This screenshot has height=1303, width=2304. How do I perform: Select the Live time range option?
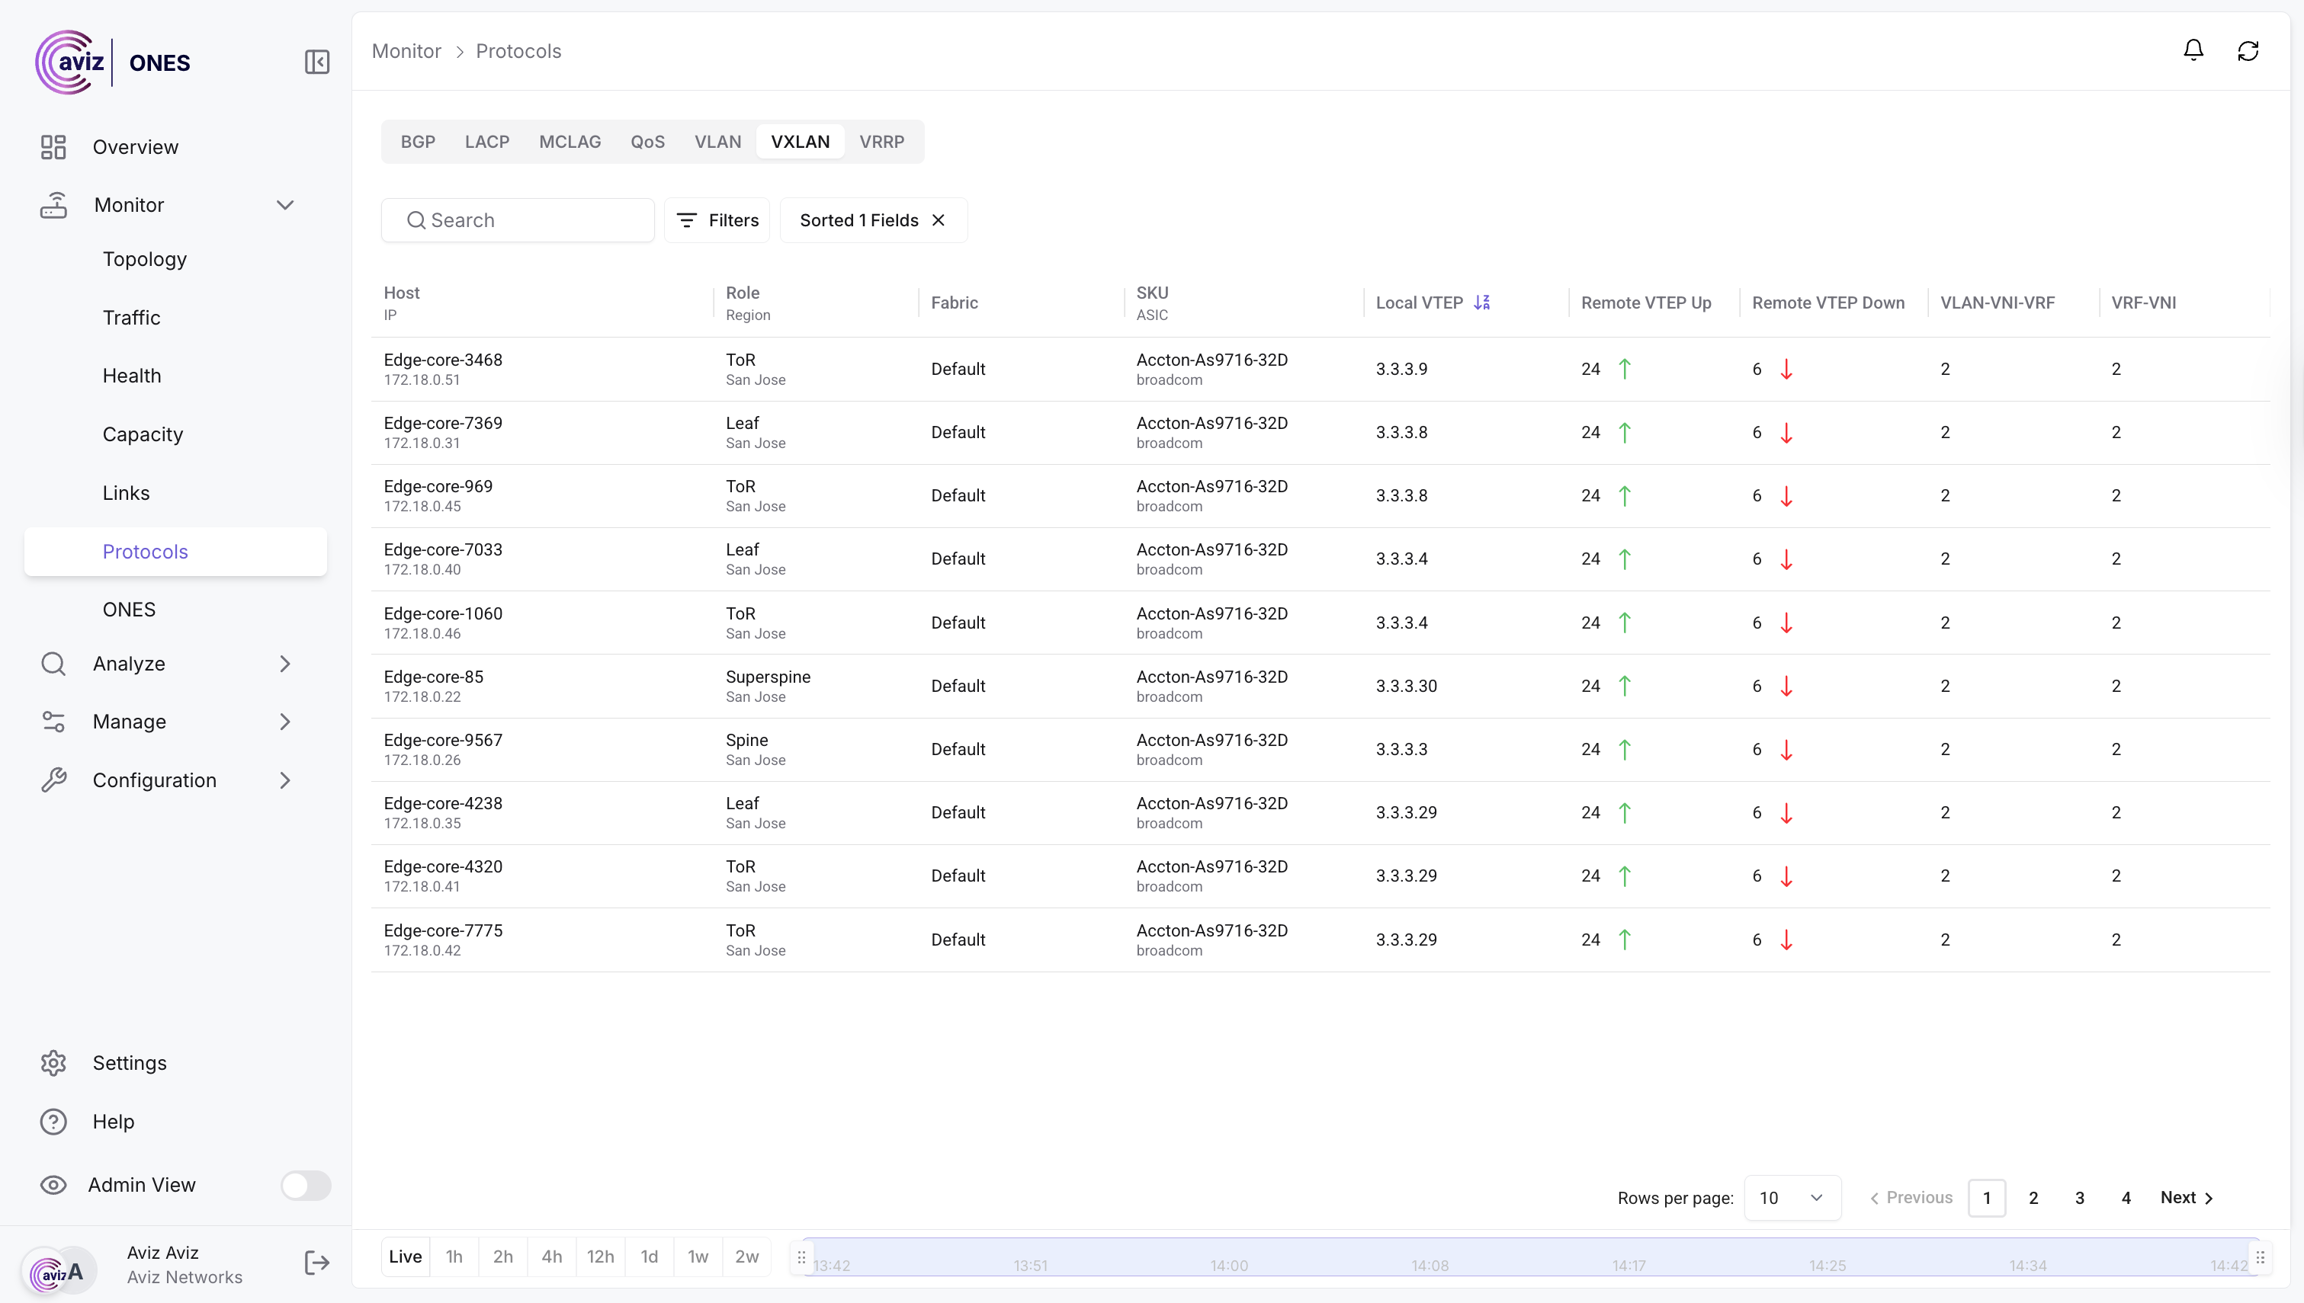pos(405,1256)
